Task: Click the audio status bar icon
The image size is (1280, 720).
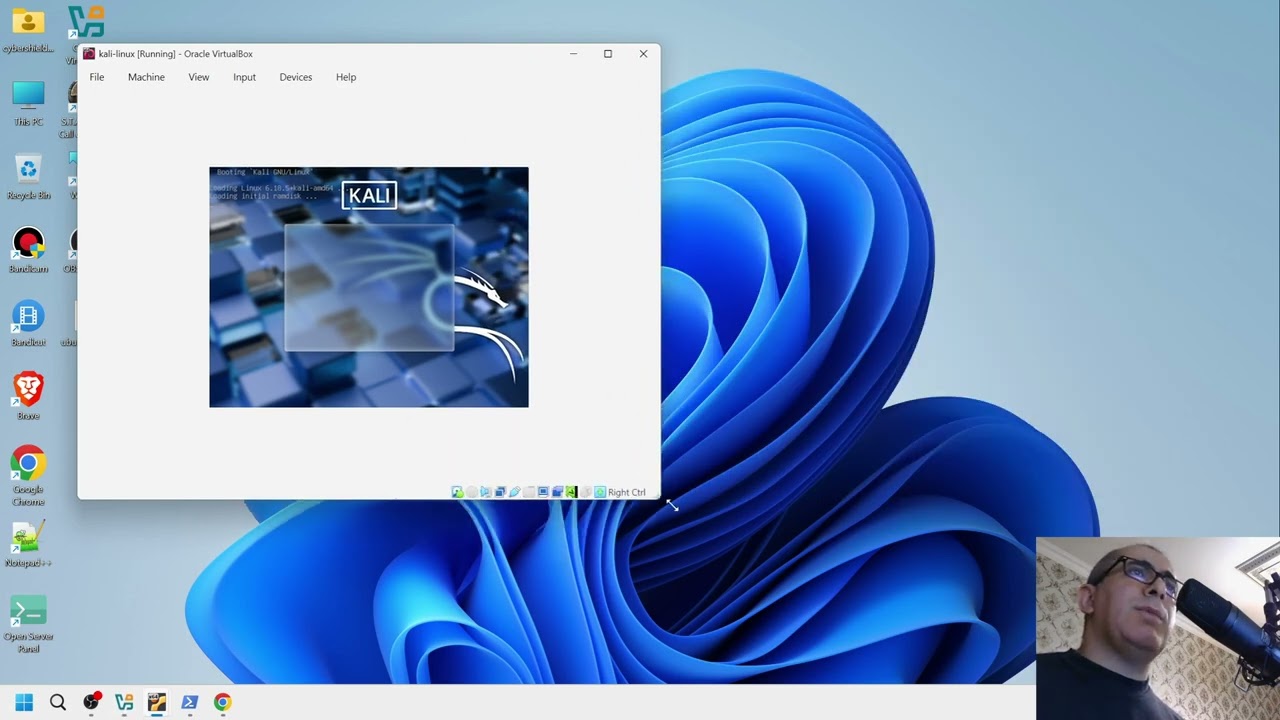Action: (486, 492)
